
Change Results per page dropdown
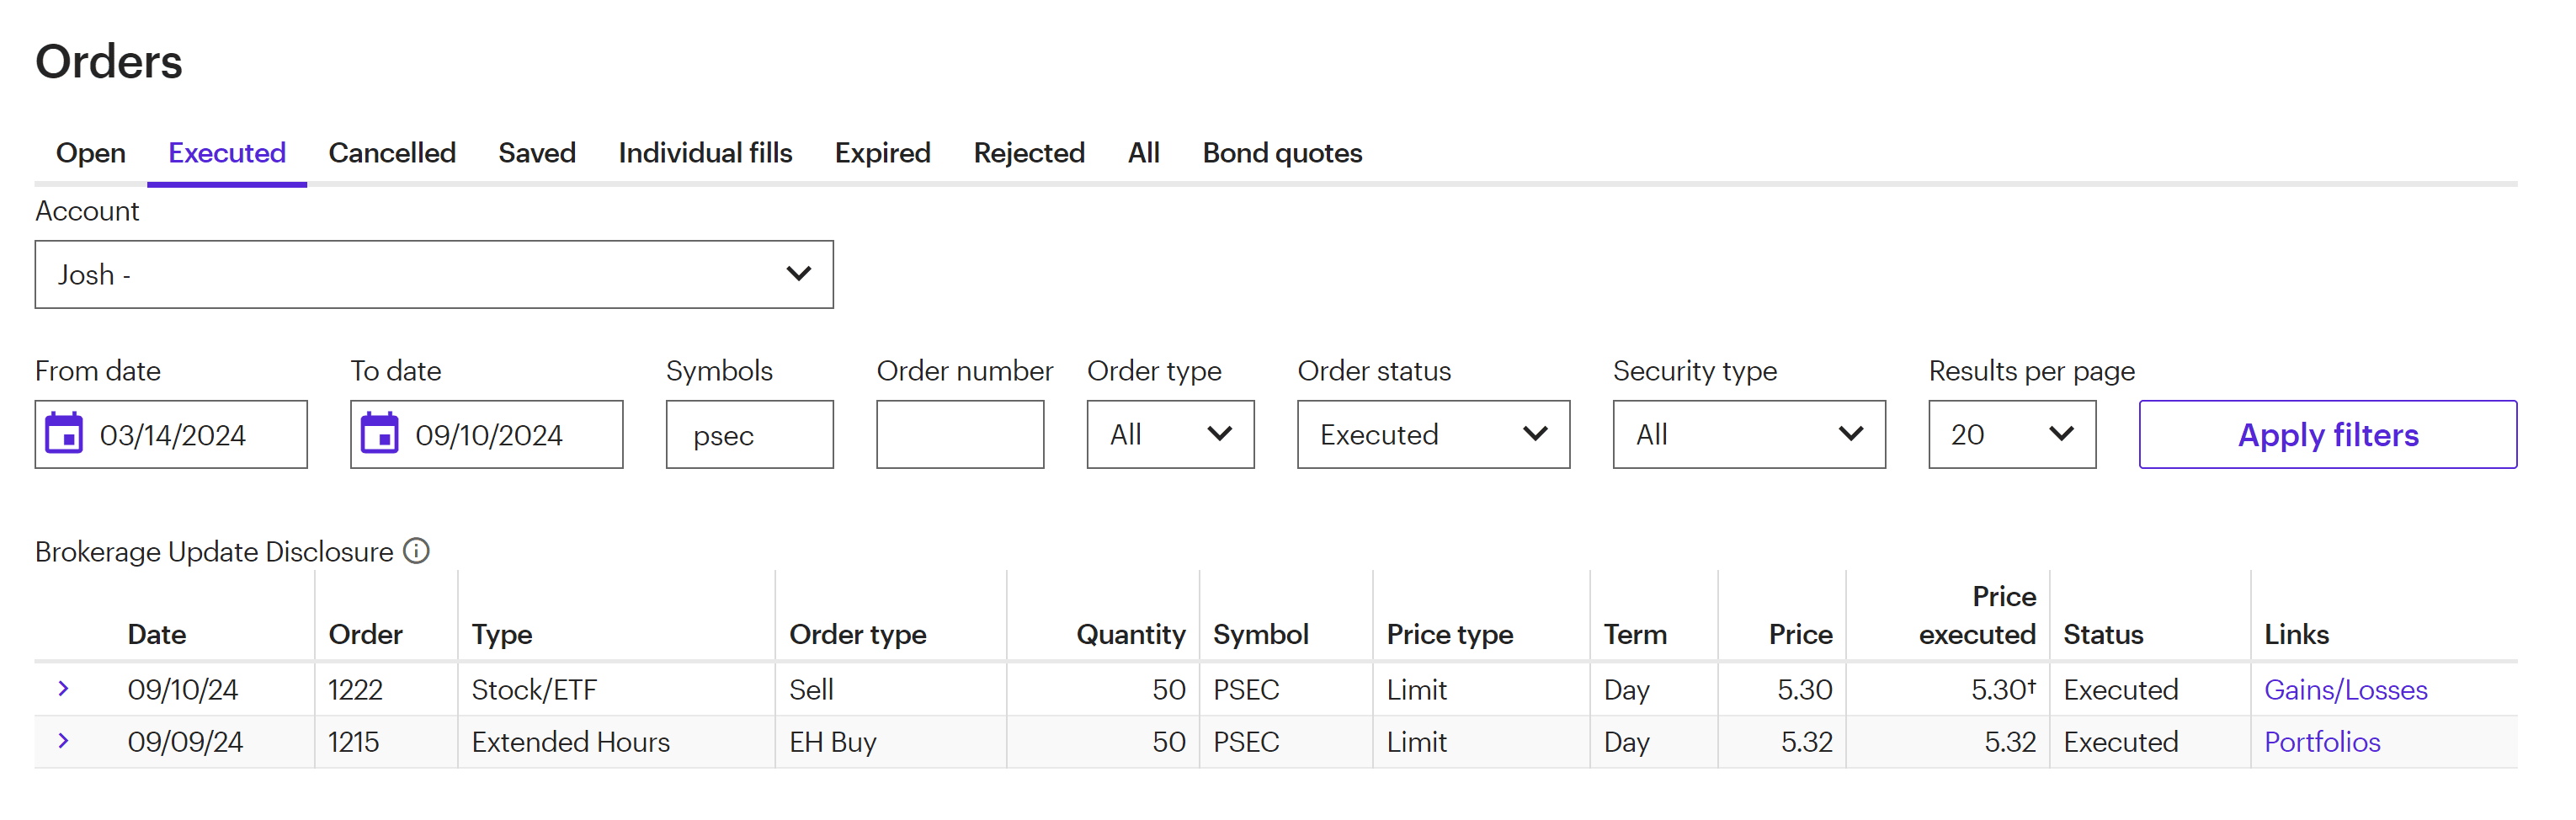click(x=2011, y=434)
